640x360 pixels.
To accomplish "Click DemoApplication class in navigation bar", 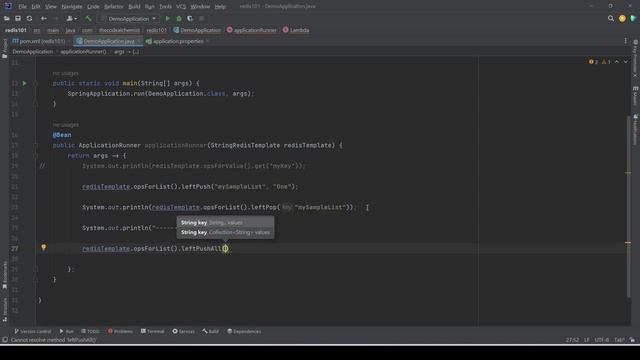I will (197, 30).
